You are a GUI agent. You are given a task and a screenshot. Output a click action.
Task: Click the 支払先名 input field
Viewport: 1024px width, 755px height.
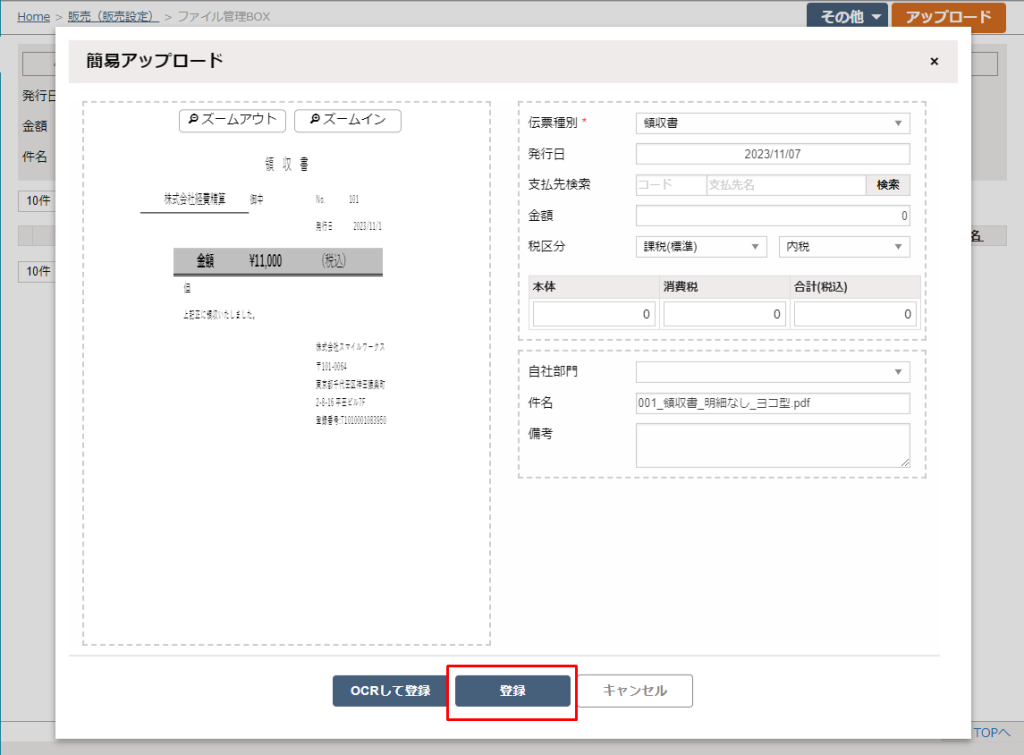pyautogui.click(x=786, y=185)
